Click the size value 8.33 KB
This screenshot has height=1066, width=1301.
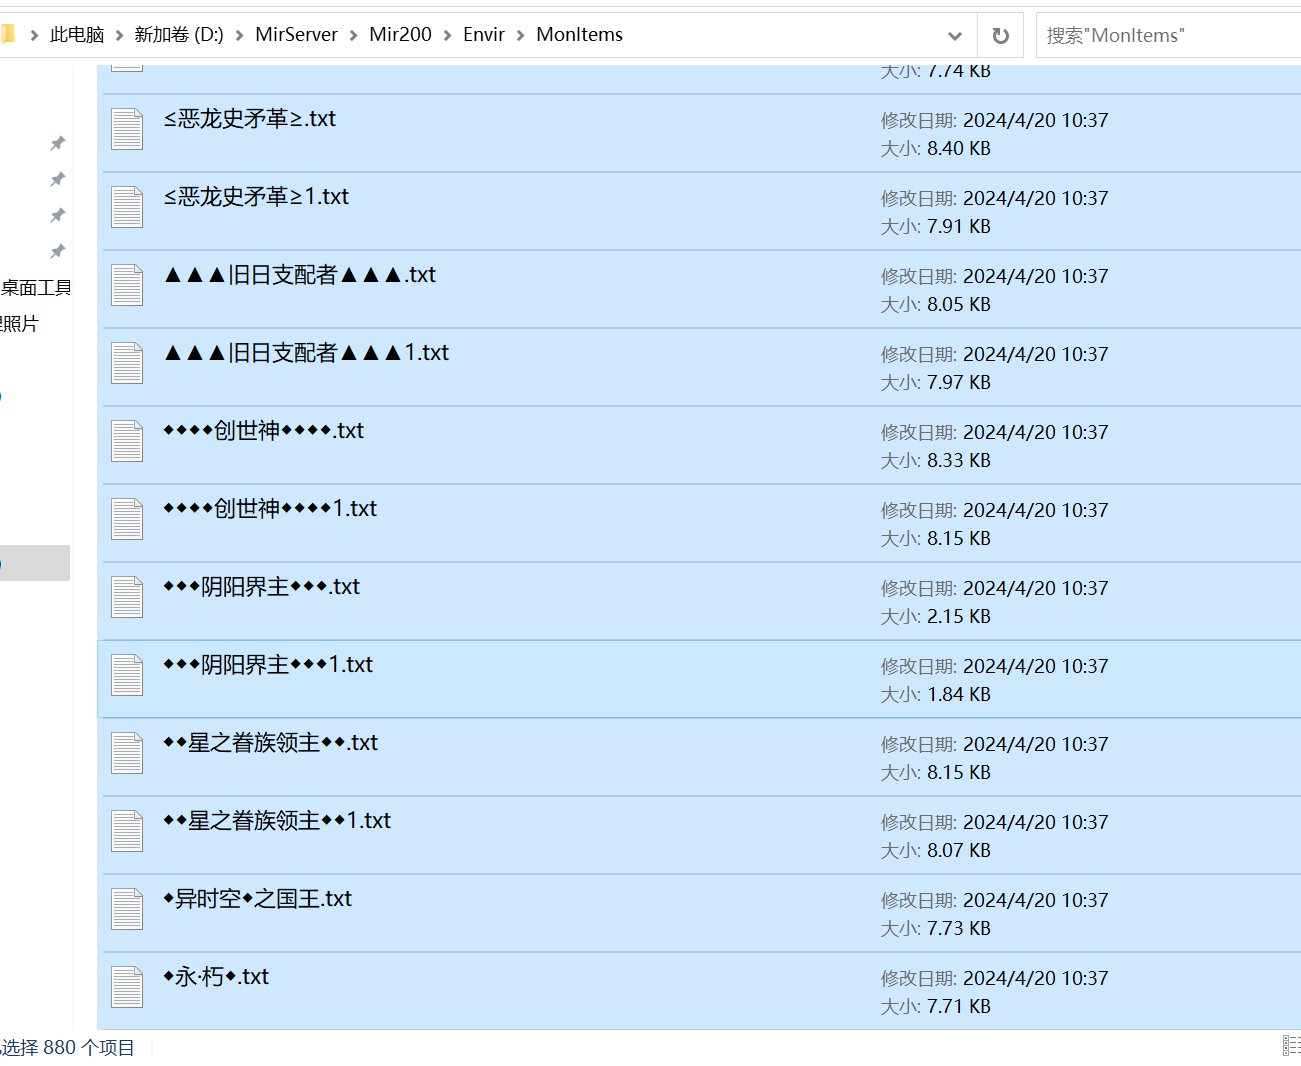pyautogui.click(x=958, y=461)
